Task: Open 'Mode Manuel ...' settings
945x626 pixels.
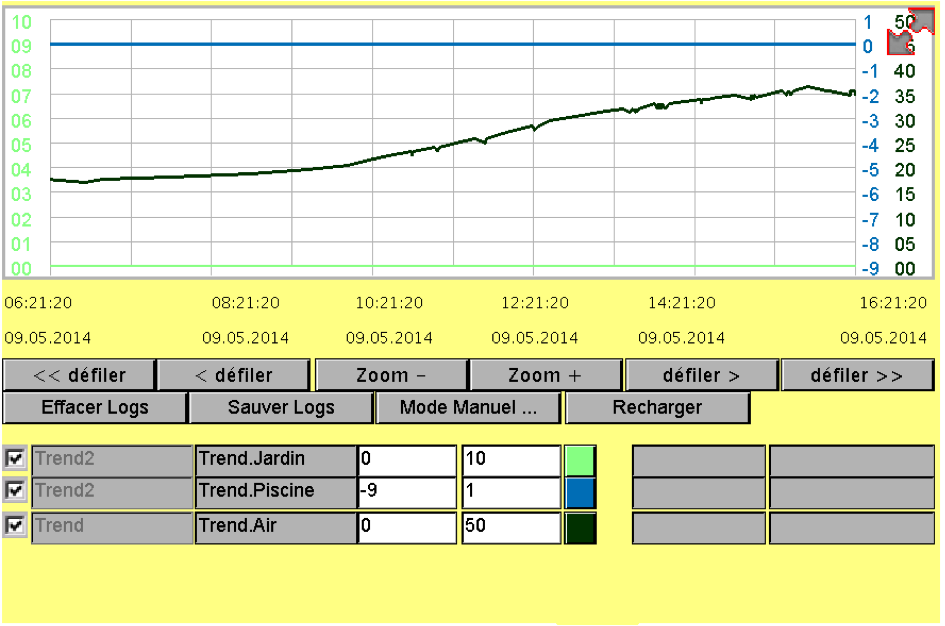Action: [468, 408]
